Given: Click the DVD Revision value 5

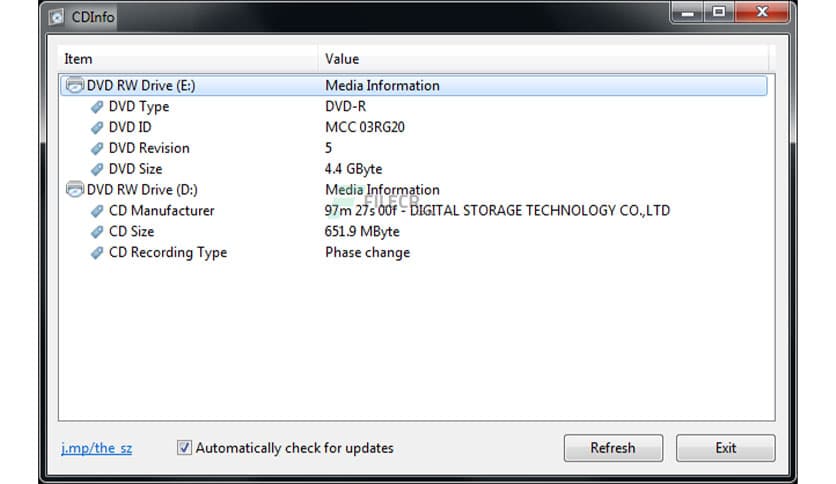Looking at the screenshot, I should (328, 148).
